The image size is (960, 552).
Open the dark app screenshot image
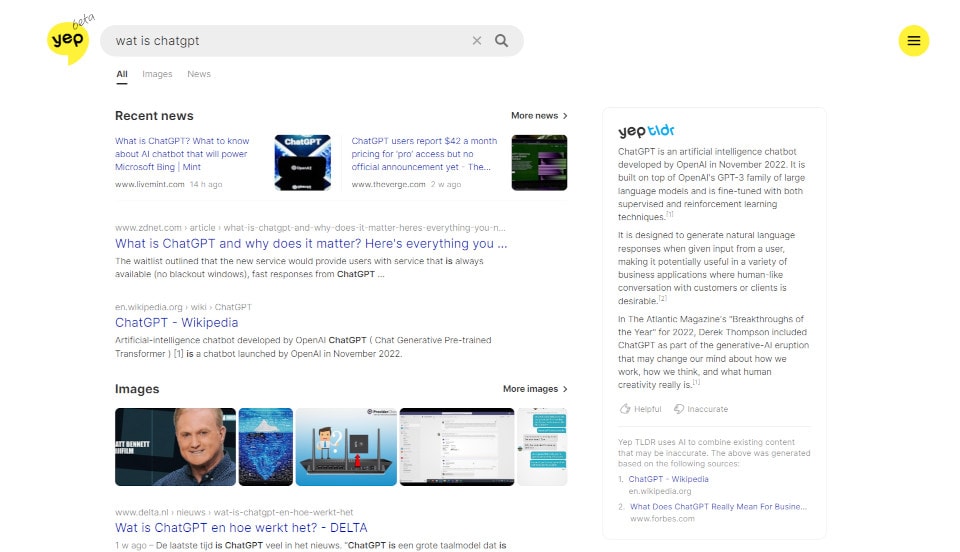tap(457, 447)
